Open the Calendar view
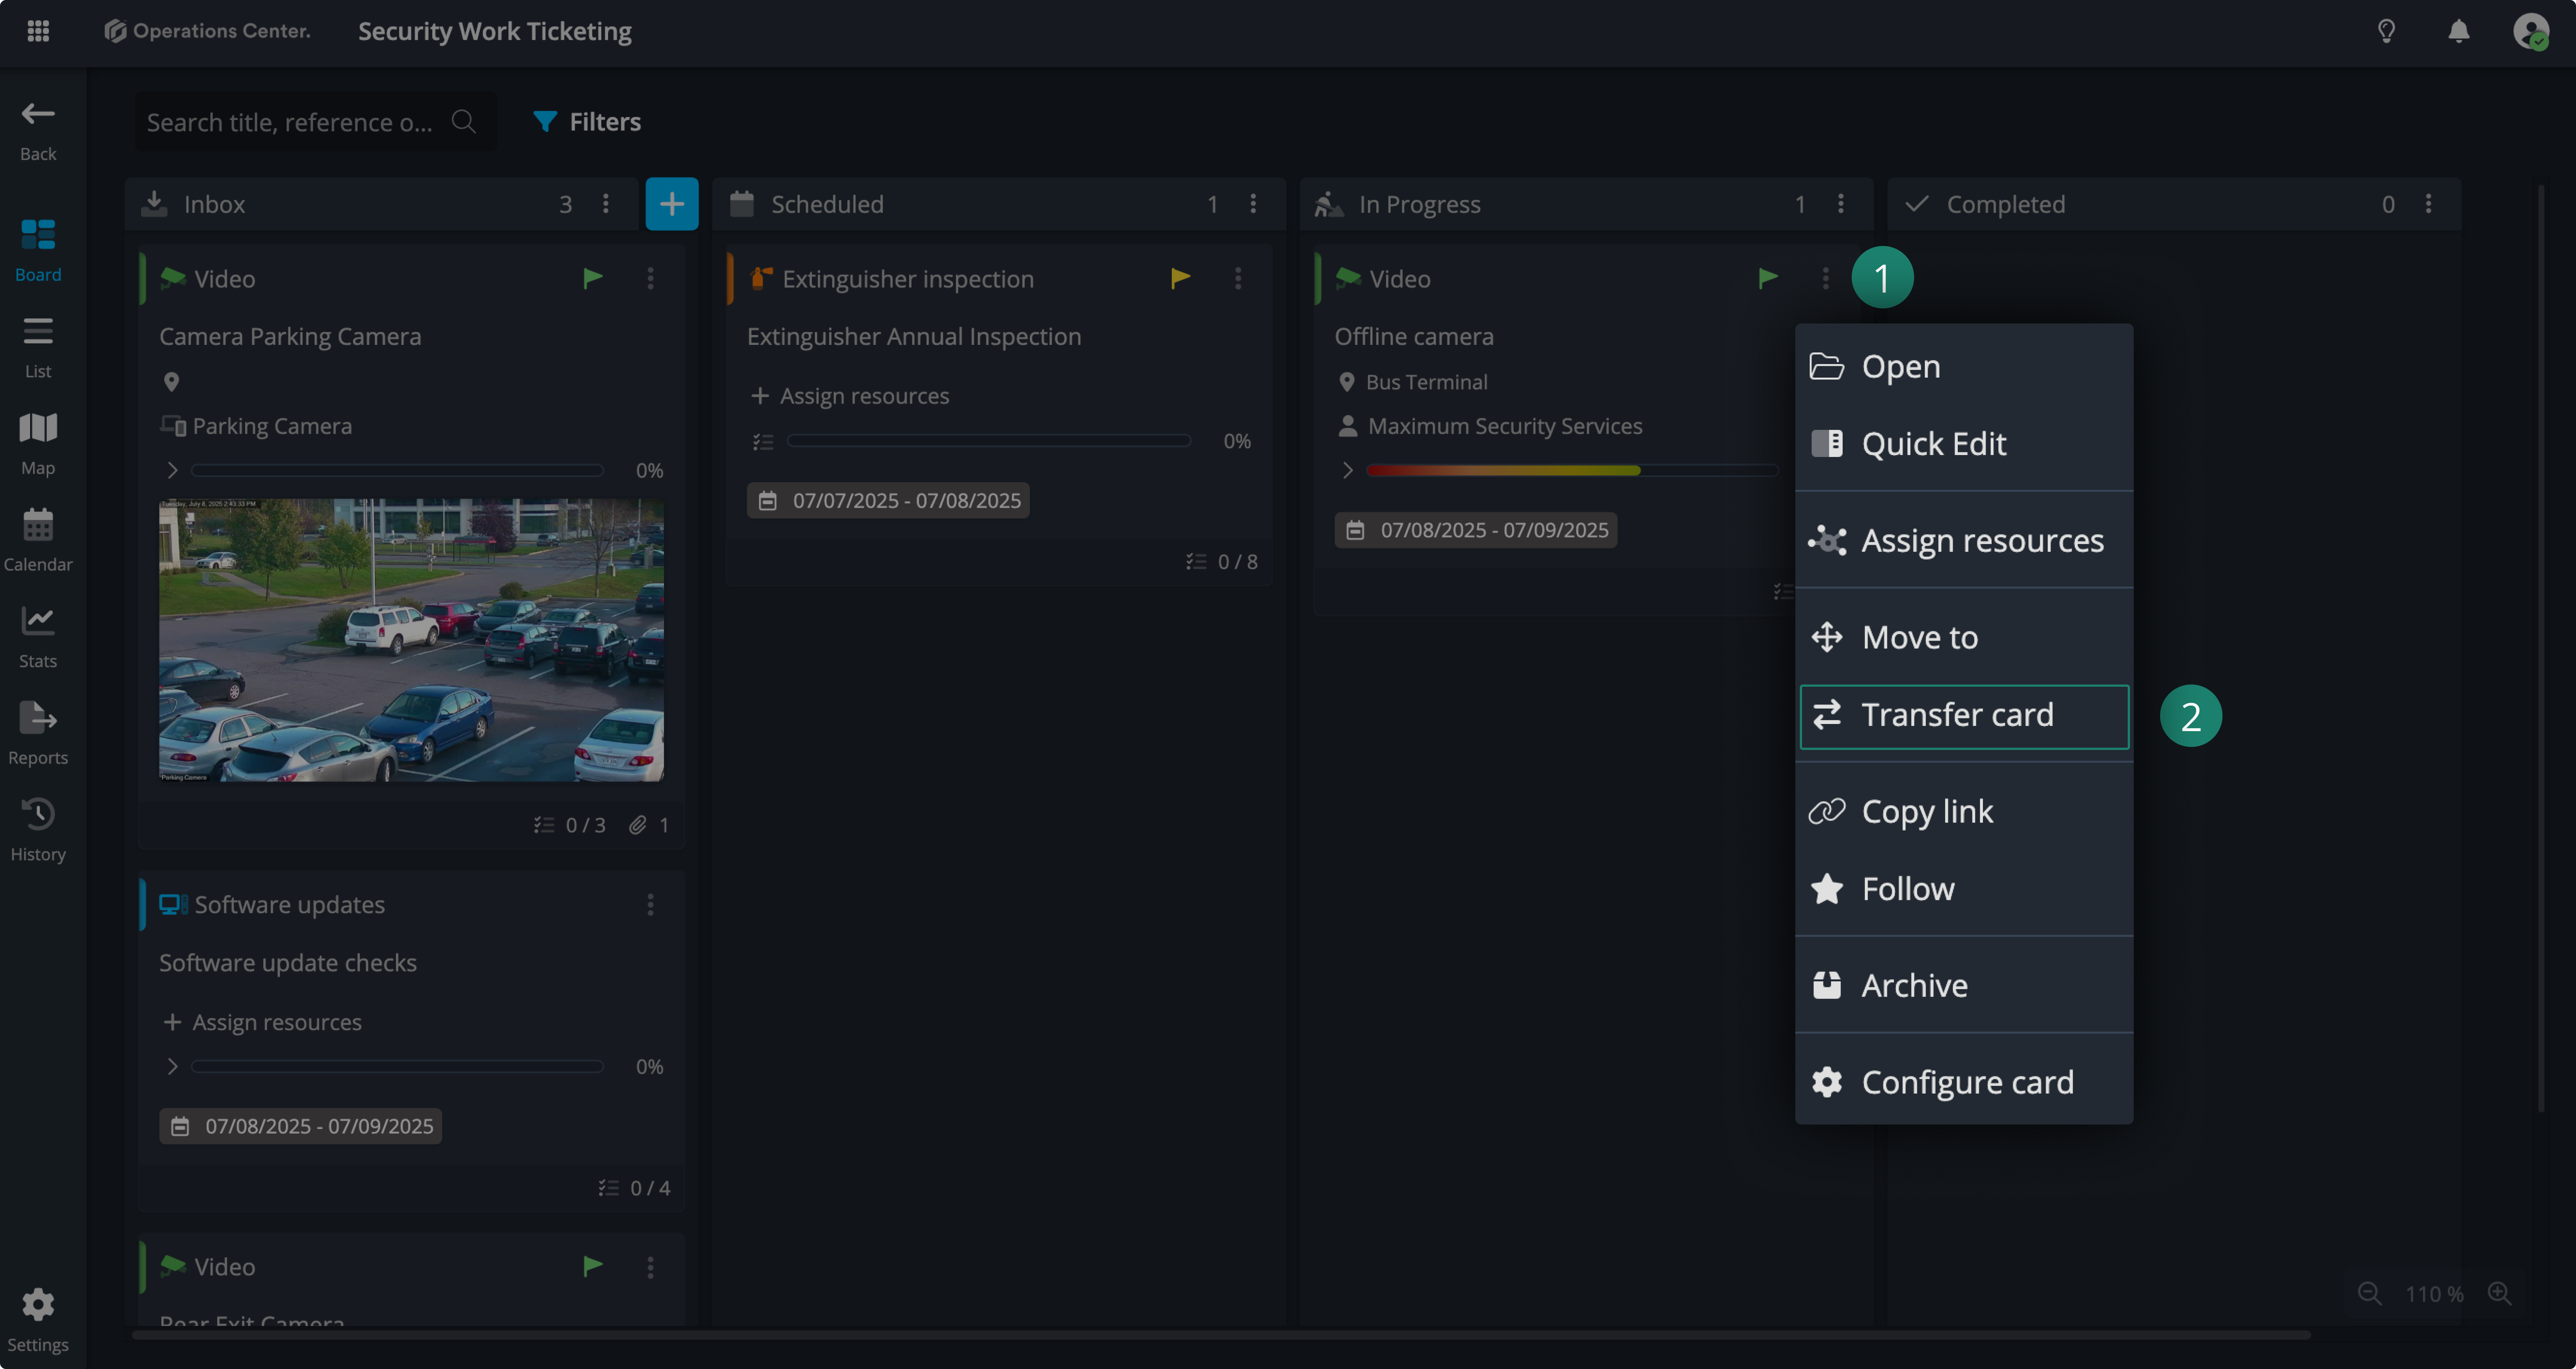 pyautogui.click(x=38, y=540)
